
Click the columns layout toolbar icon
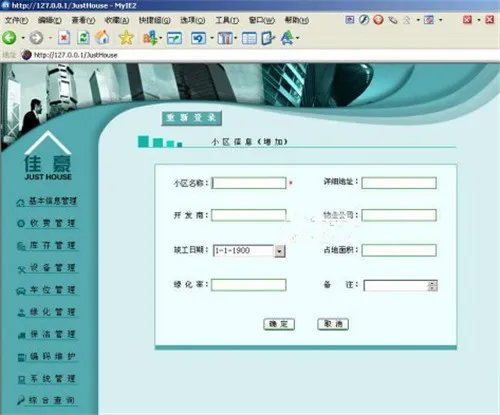point(225,38)
